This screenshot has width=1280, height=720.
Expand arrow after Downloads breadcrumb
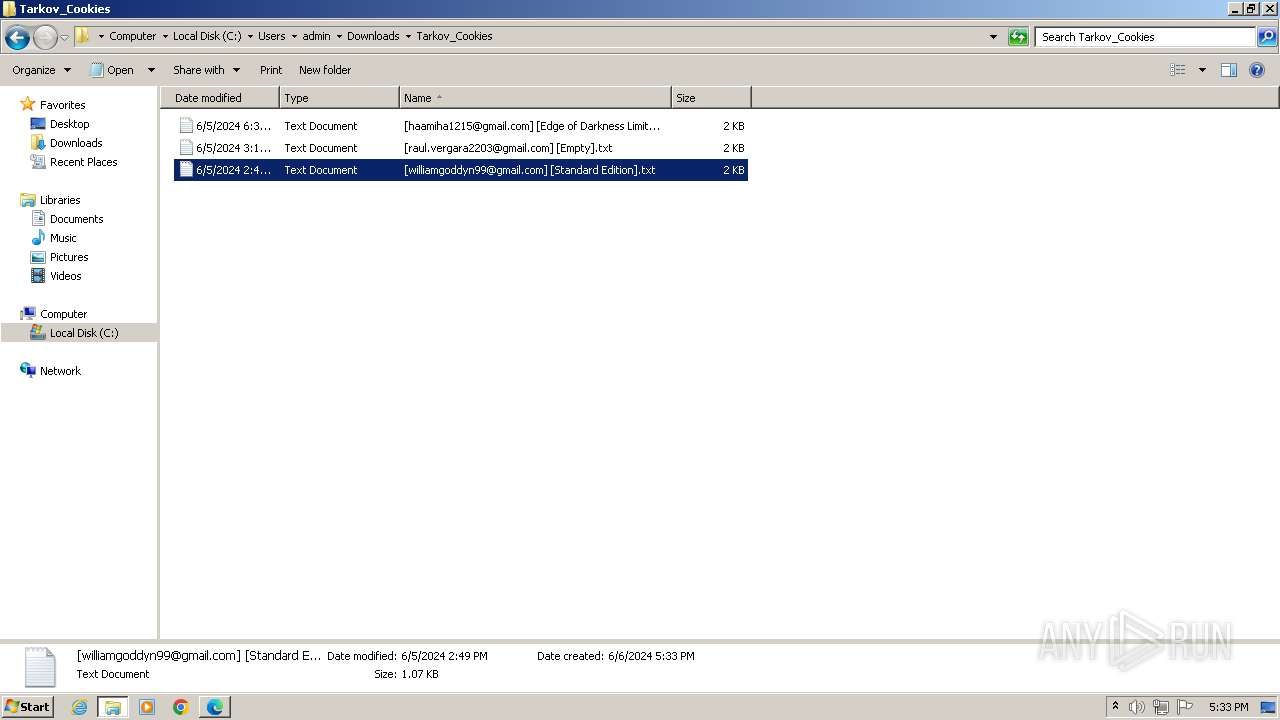[x=408, y=36]
